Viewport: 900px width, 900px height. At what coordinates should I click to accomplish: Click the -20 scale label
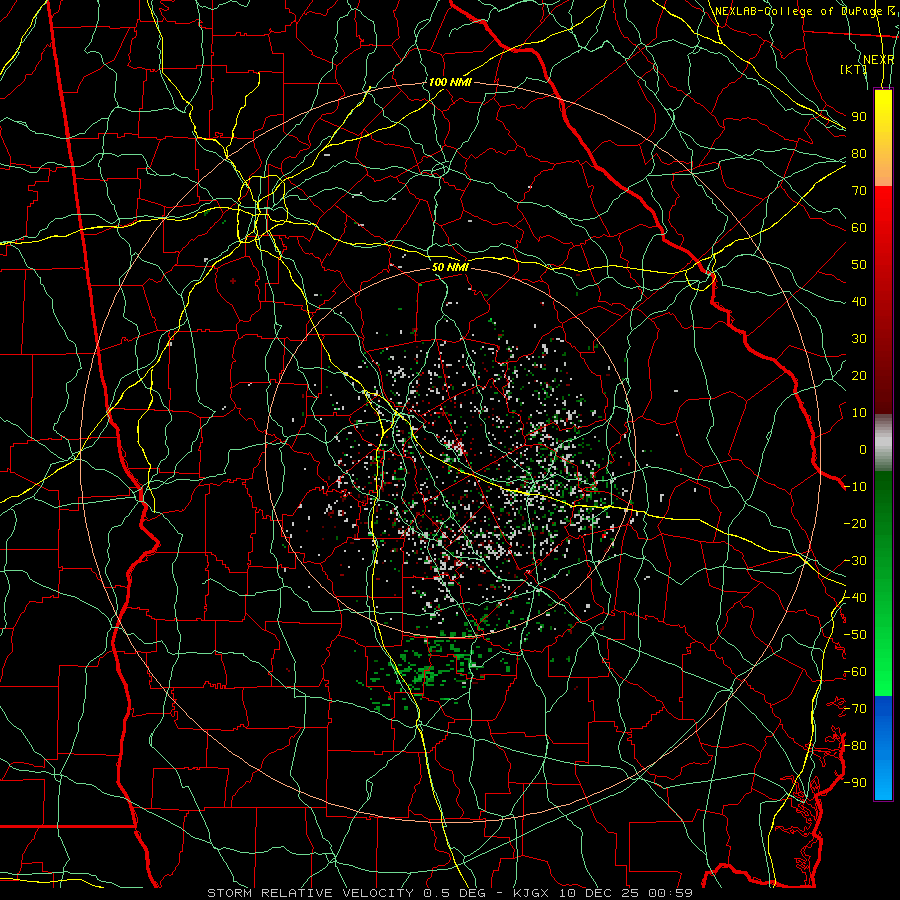click(855, 524)
